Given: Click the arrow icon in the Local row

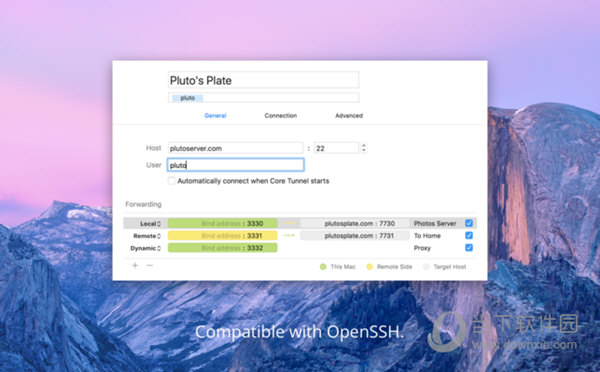Looking at the screenshot, I should 289,224.
